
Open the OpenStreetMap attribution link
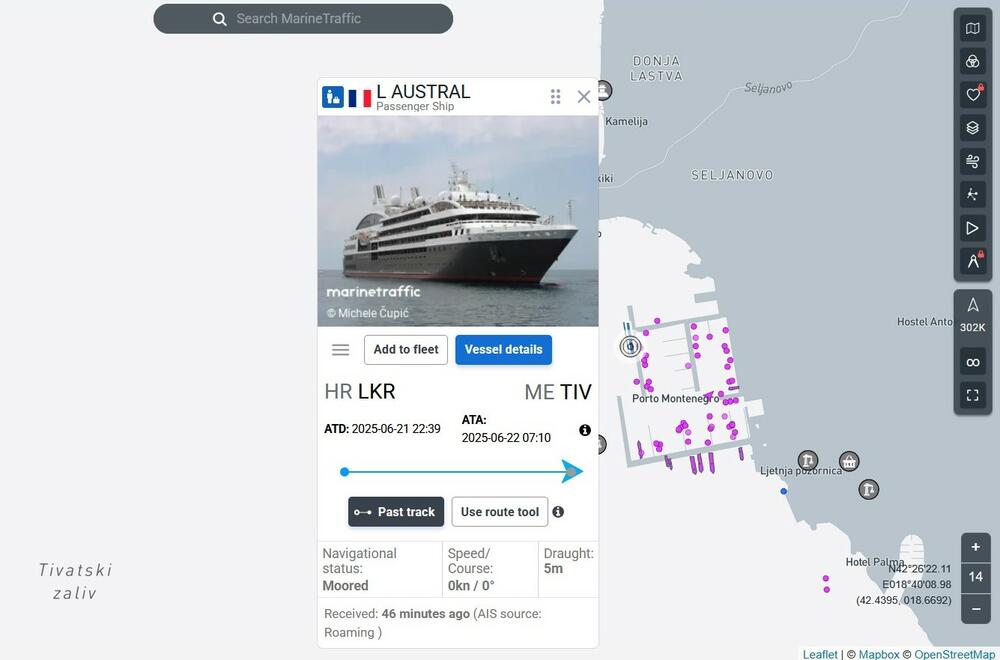pos(954,654)
